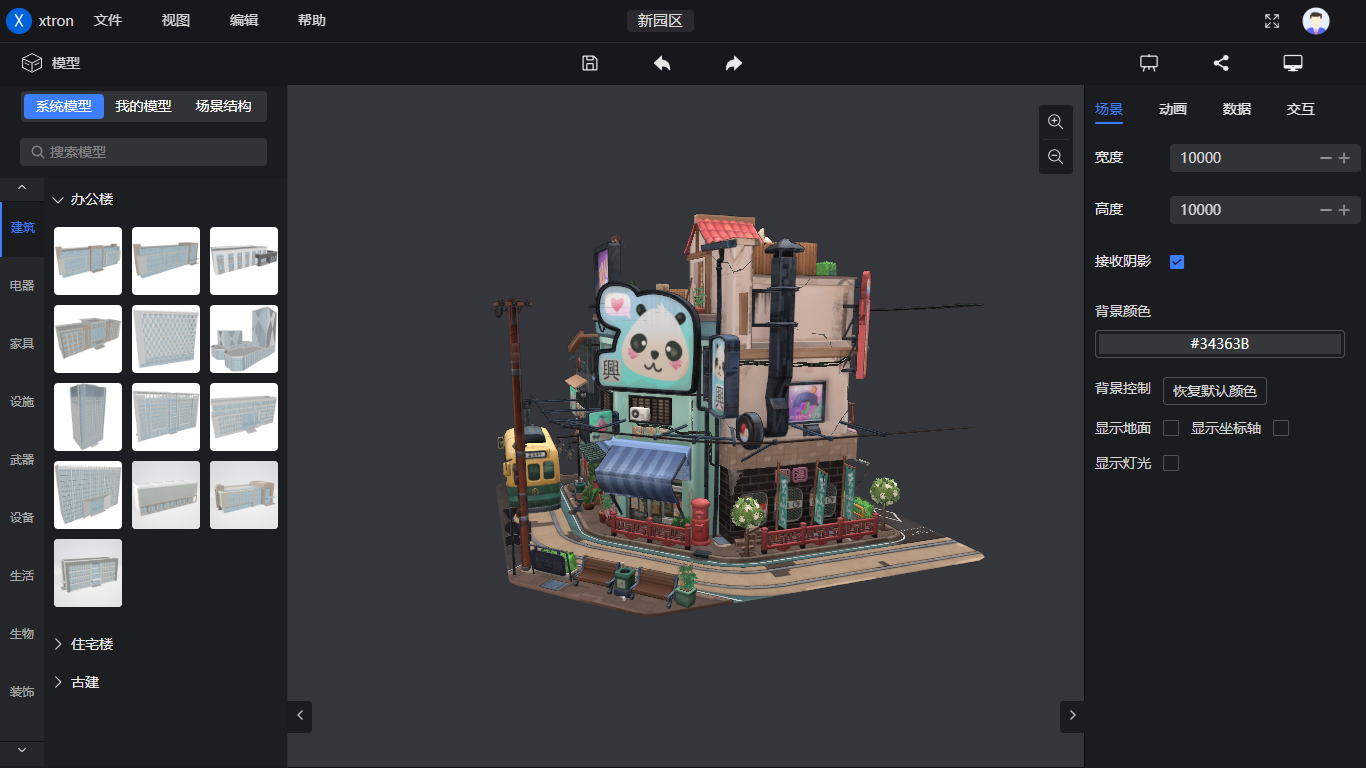Expand the 古建 category
This screenshot has height=768, width=1366.
pos(58,682)
